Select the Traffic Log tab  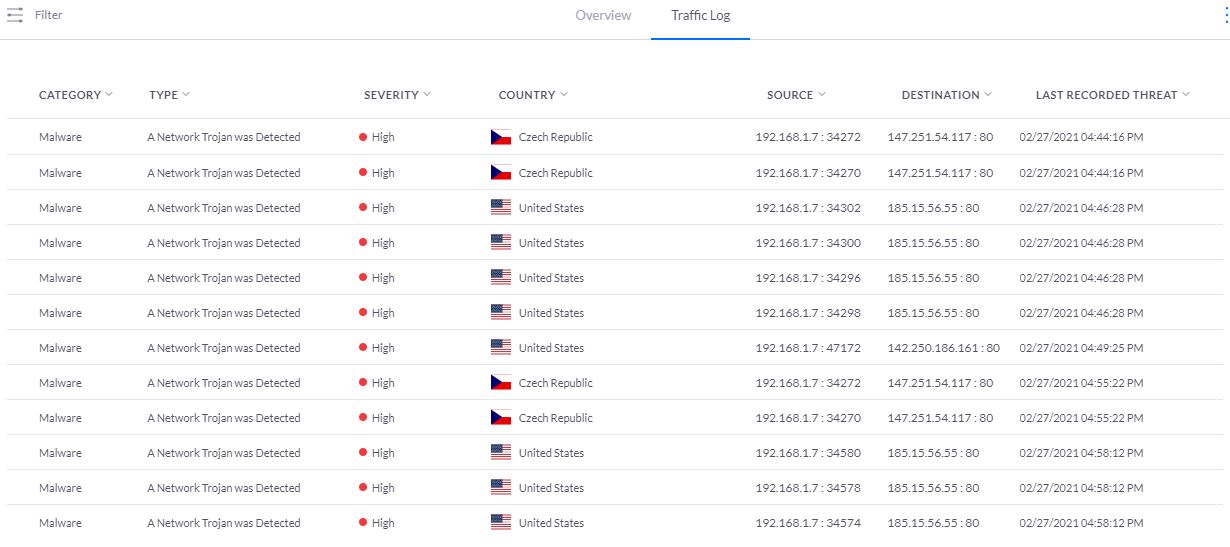pos(700,16)
